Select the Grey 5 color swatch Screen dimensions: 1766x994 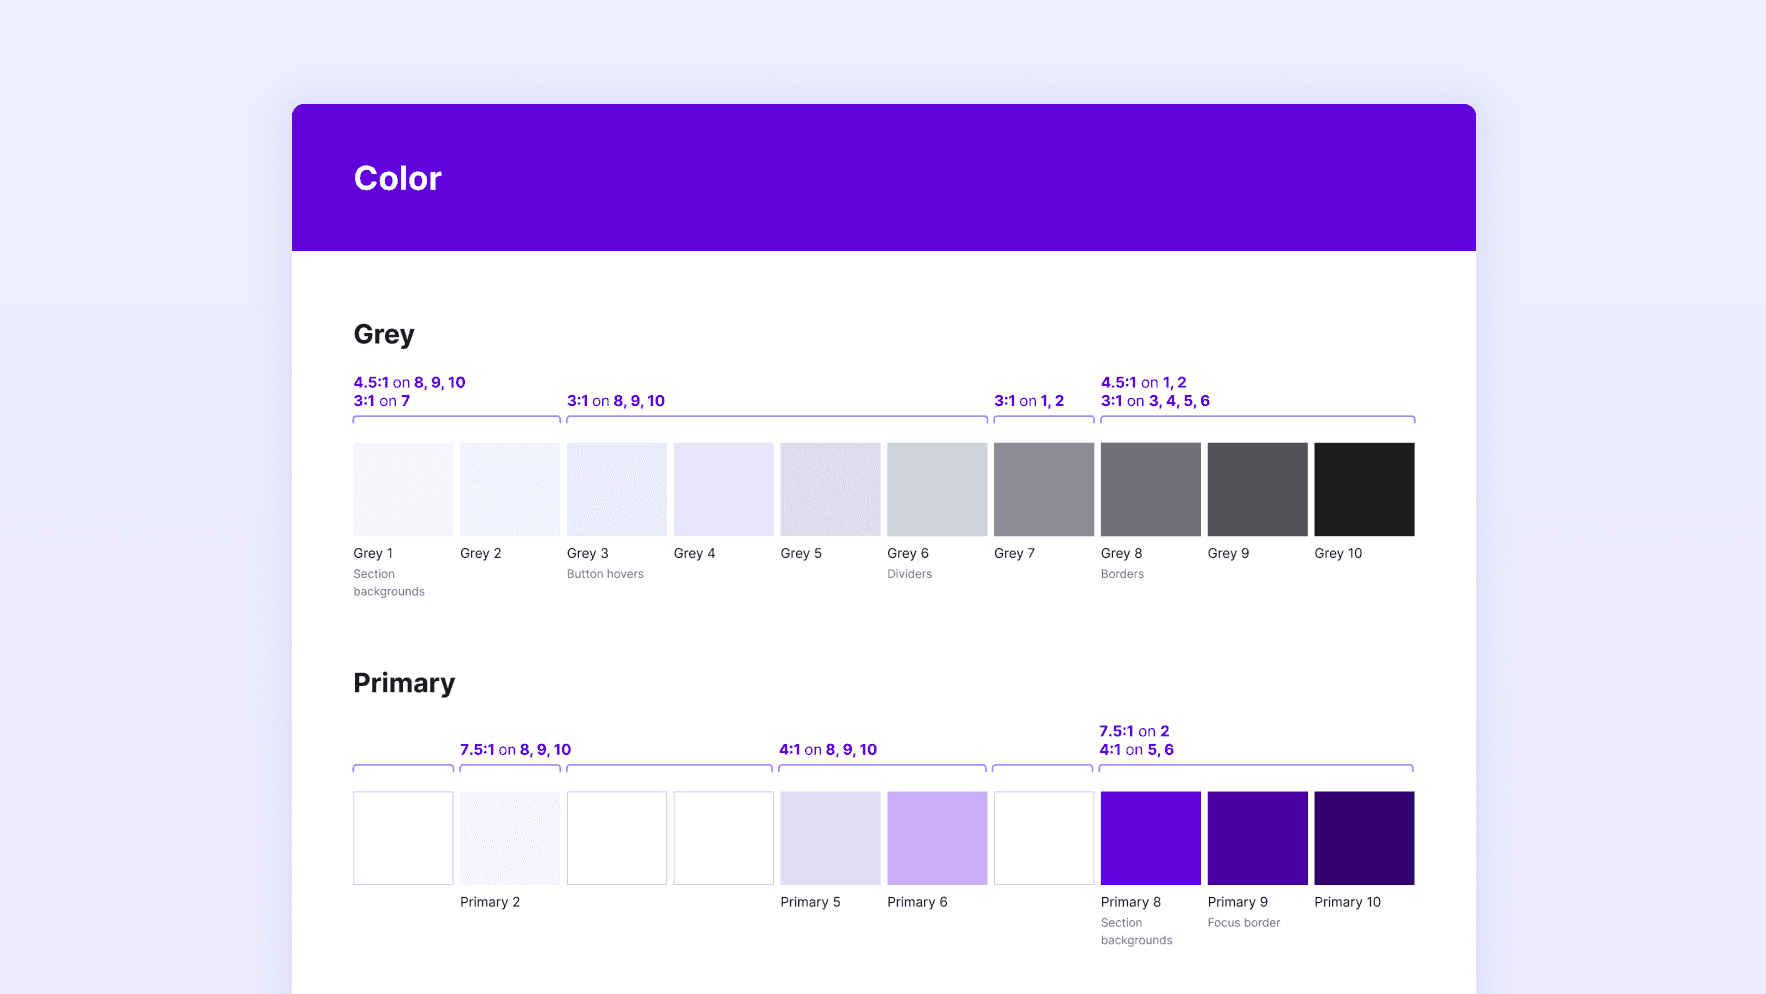click(830, 489)
